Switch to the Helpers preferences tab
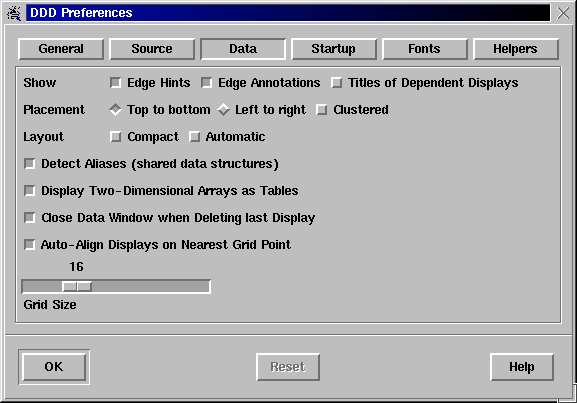The width and height of the screenshot is (577, 403). 516,49
